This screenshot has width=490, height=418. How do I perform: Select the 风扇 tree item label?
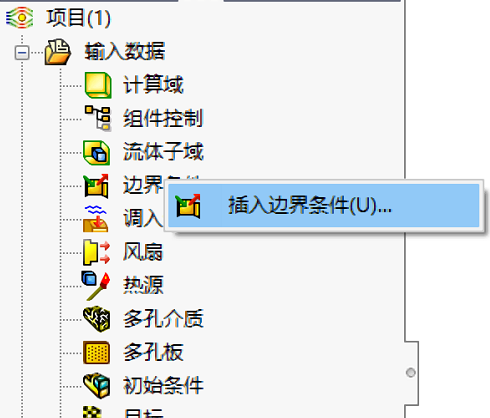tap(143, 252)
